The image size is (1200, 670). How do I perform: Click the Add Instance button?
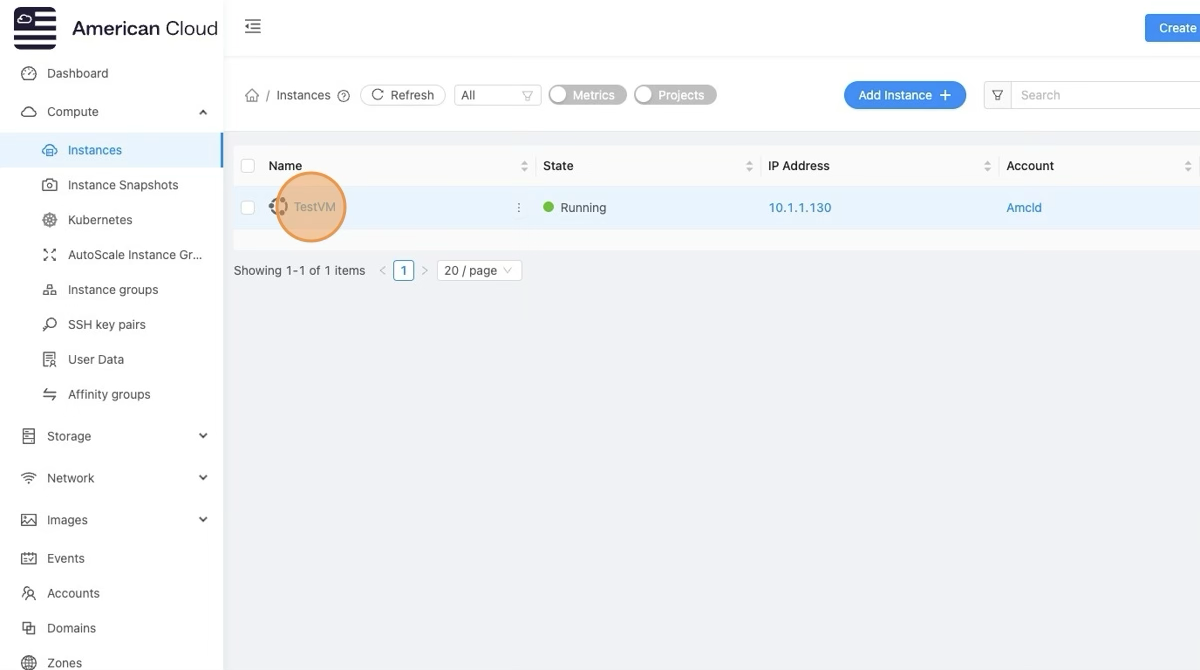point(904,95)
